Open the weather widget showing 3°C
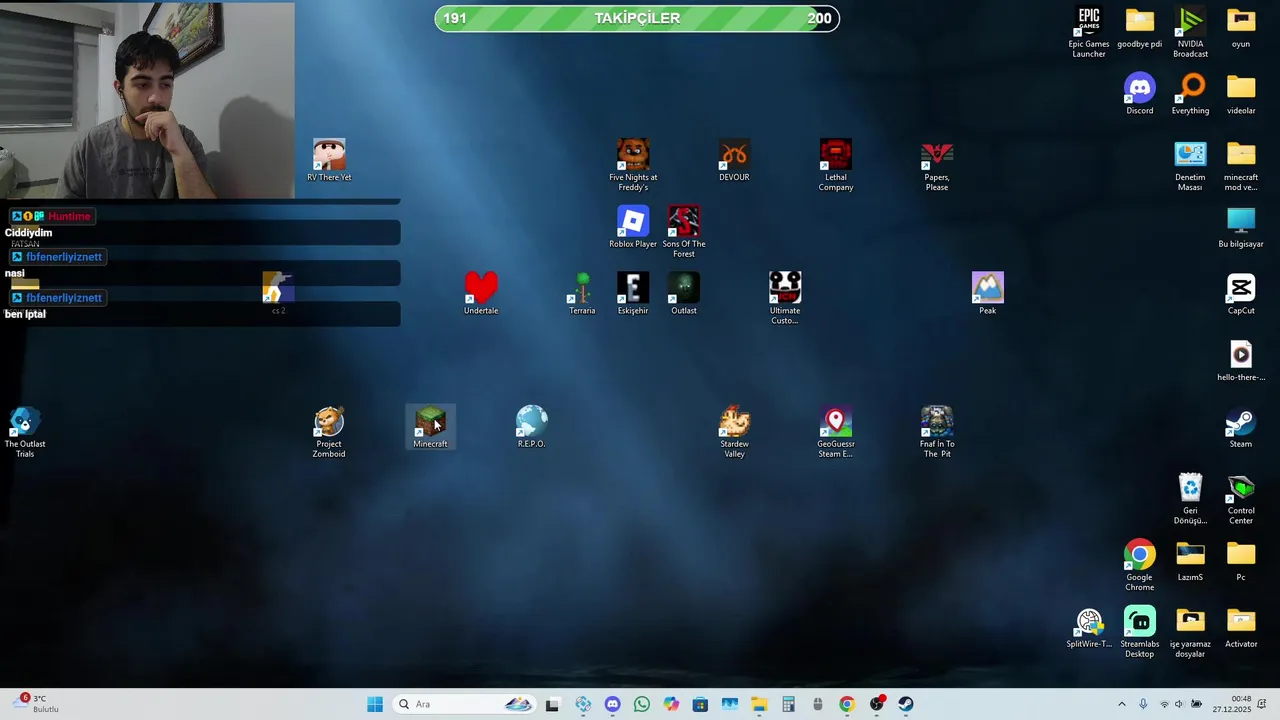This screenshot has height=720, width=1280. tap(34, 704)
